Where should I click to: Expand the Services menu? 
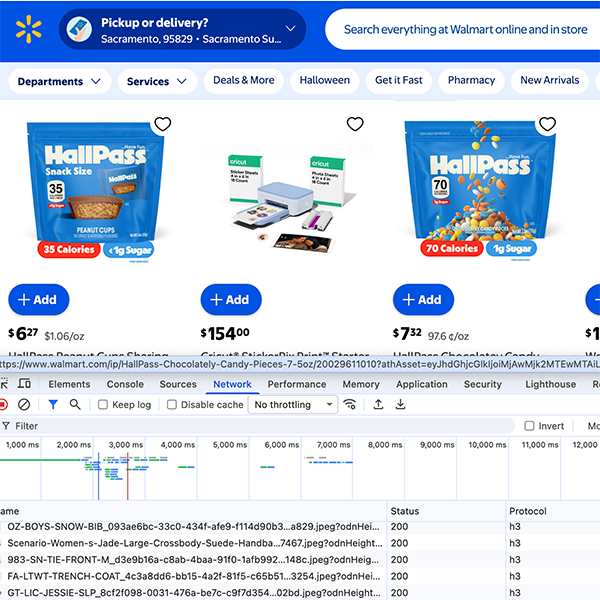tap(157, 81)
